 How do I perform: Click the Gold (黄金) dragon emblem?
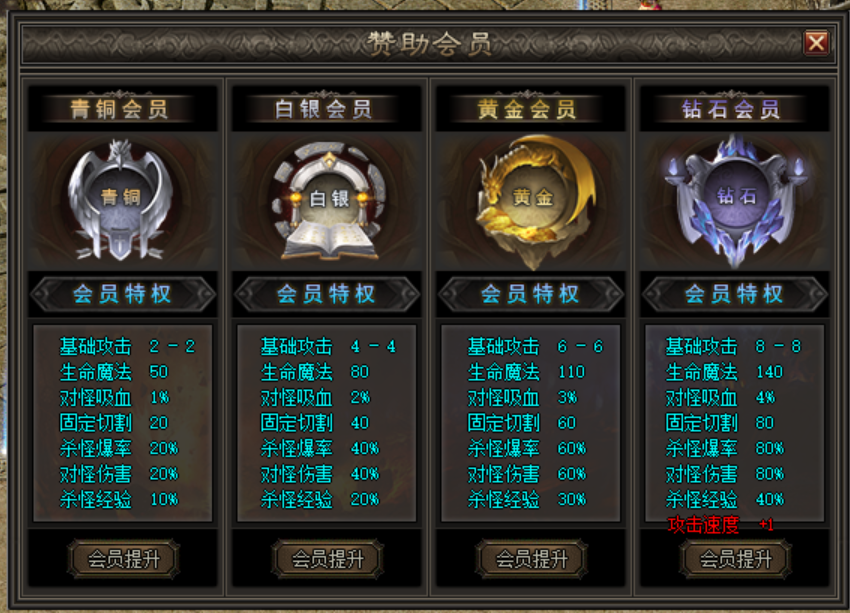pos(533,202)
